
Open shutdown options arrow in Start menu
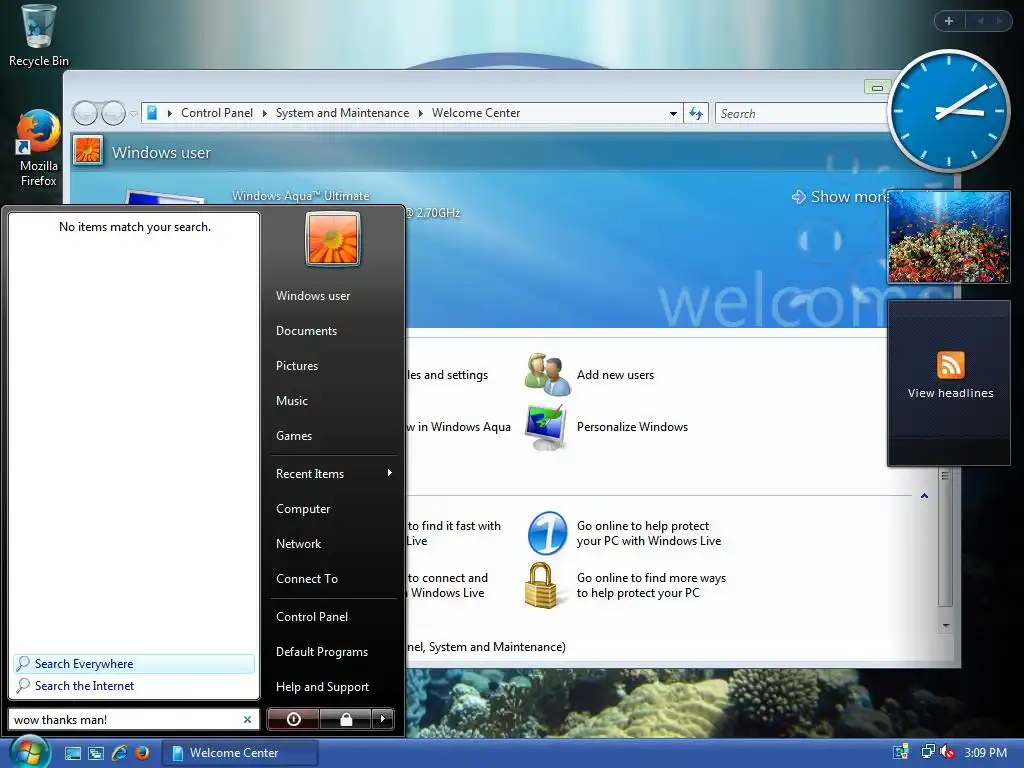tap(383, 719)
